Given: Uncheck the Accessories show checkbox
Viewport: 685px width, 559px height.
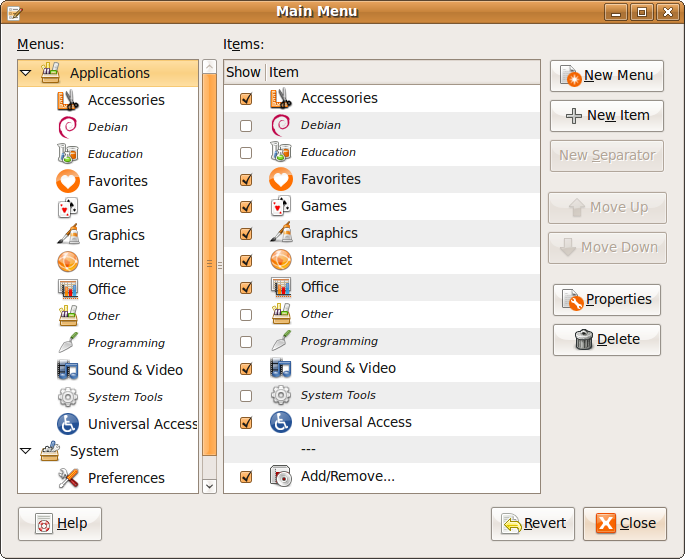Looking at the screenshot, I should (245, 99).
